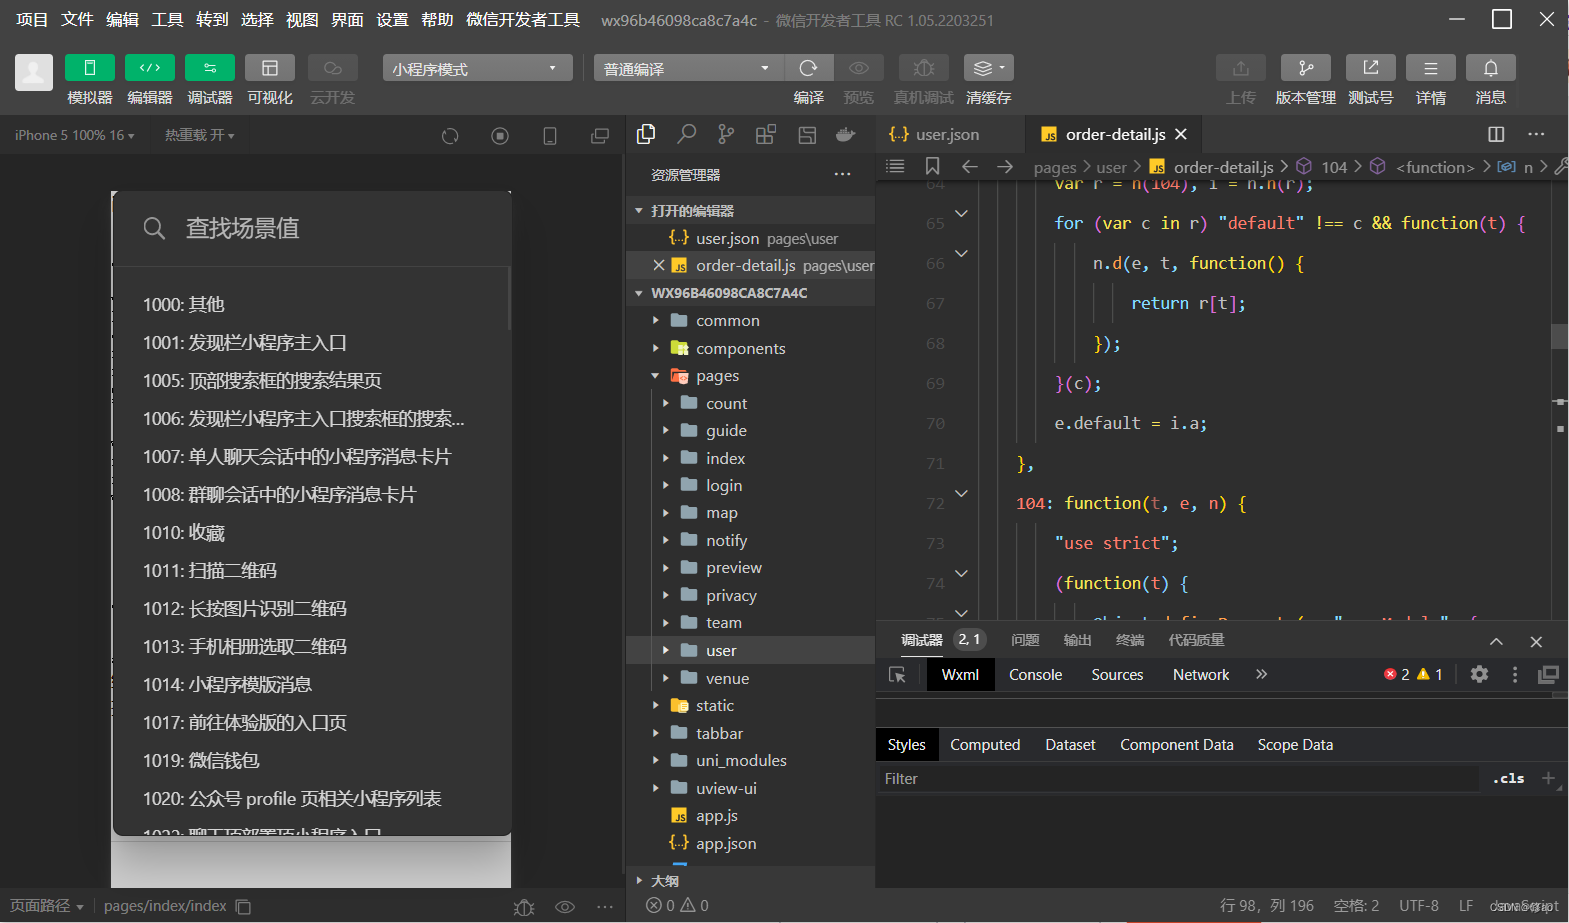Screen dimensions: 1569x923
Task: Open real device debugging icon
Action: click(924, 67)
